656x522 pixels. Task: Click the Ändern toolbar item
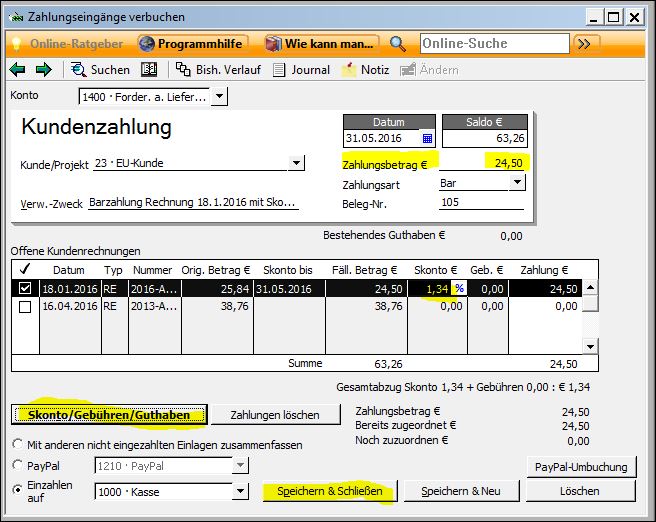(x=429, y=69)
